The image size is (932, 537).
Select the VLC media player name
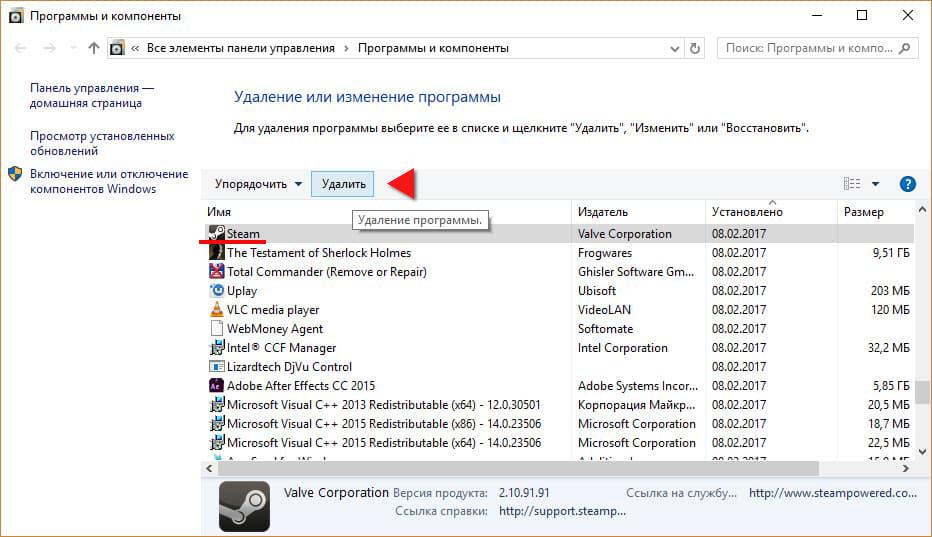click(273, 310)
